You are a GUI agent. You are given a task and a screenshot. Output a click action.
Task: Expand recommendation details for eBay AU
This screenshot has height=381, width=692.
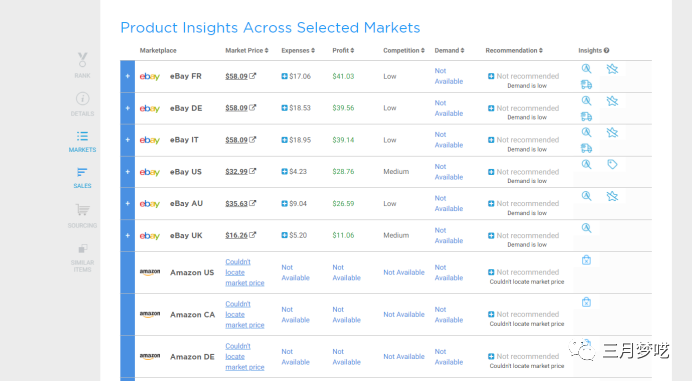tap(491, 204)
